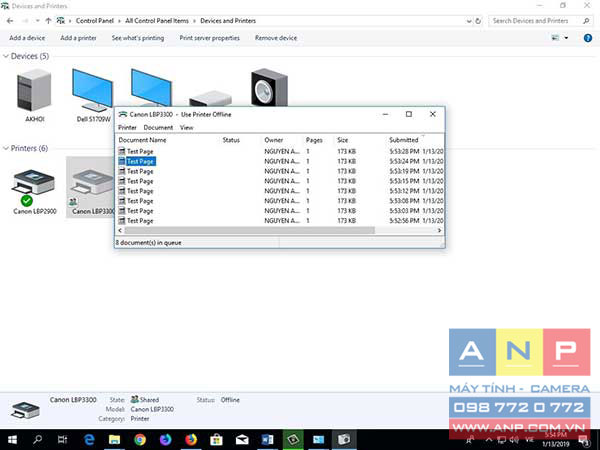Select Test Page submitted at 5:52:56 PM
600x450 pixels.
[x=280, y=221]
